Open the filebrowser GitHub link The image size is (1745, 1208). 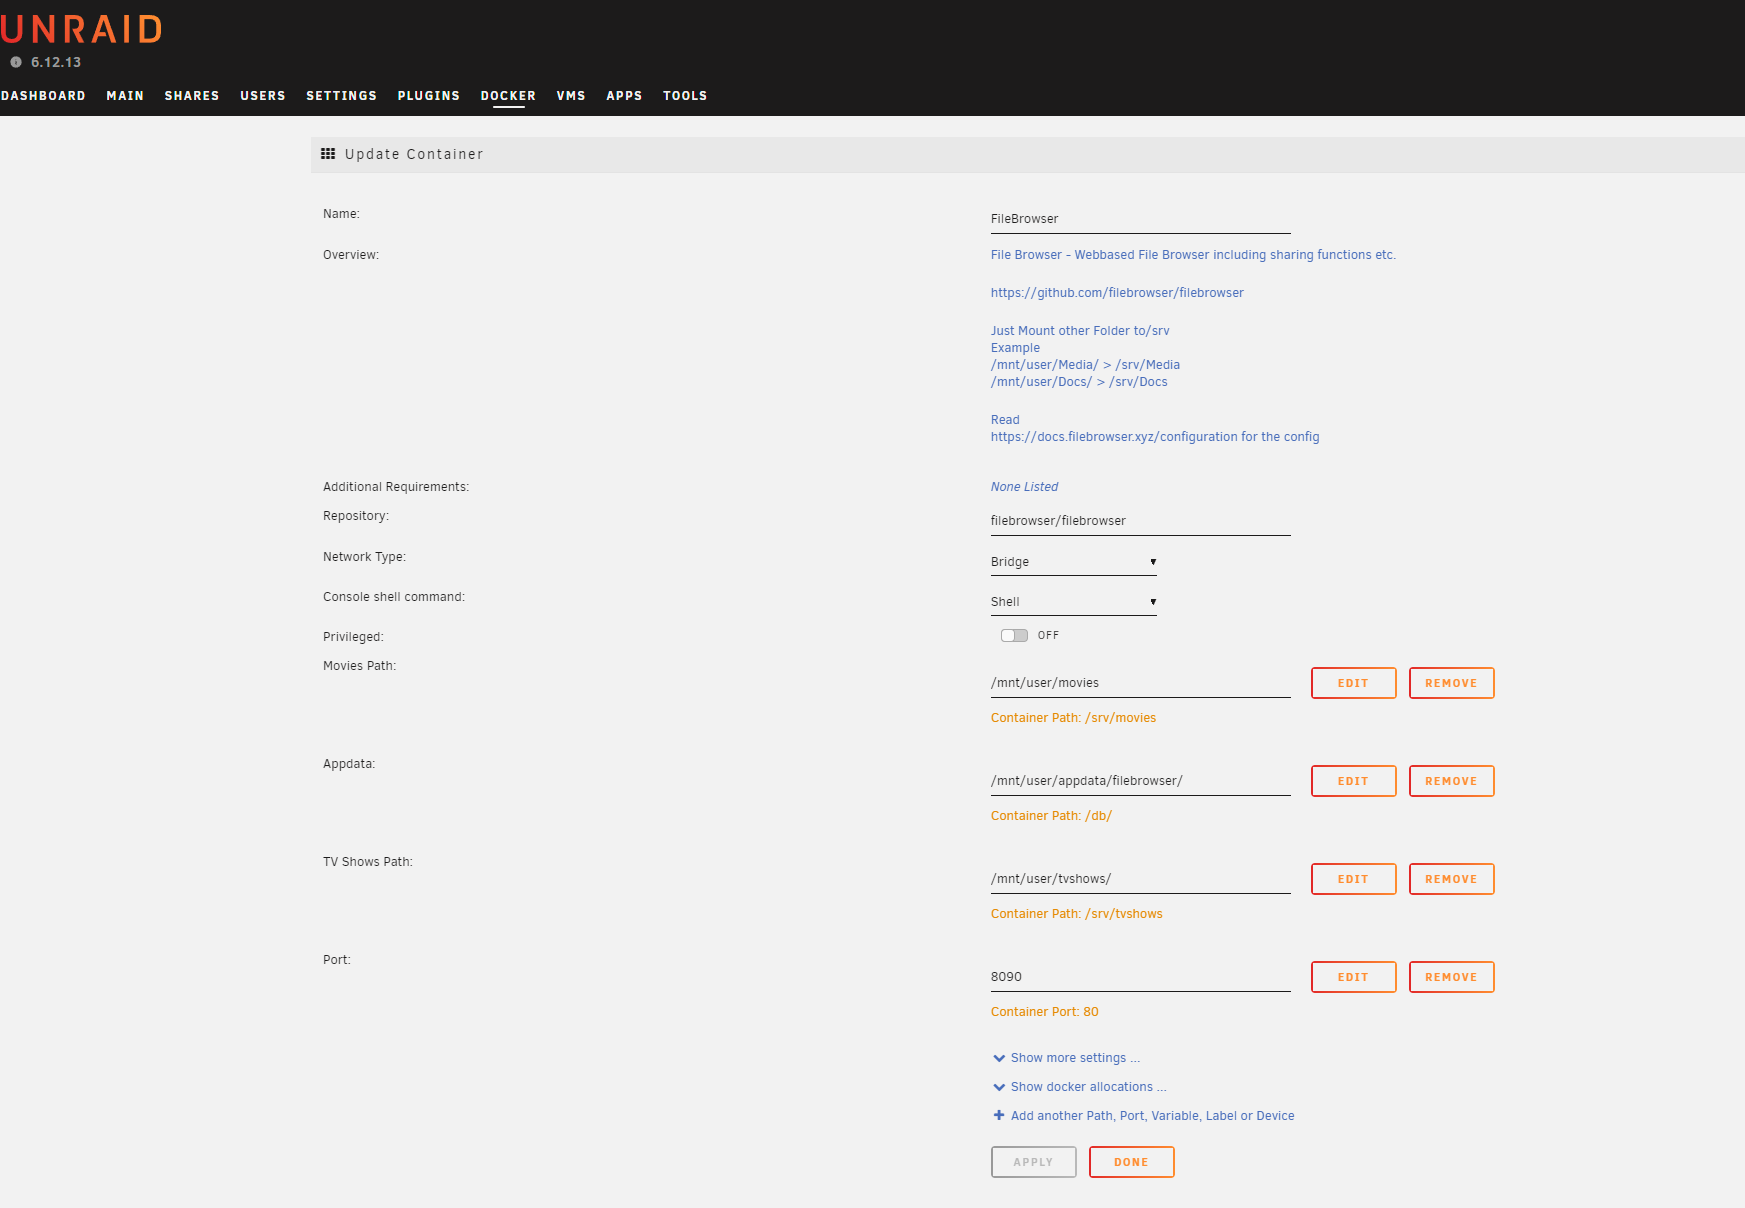(1117, 293)
